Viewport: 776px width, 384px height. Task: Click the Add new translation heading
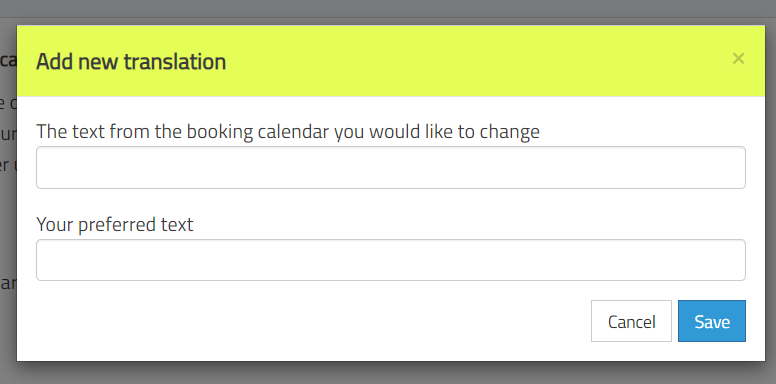(x=131, y=62)
